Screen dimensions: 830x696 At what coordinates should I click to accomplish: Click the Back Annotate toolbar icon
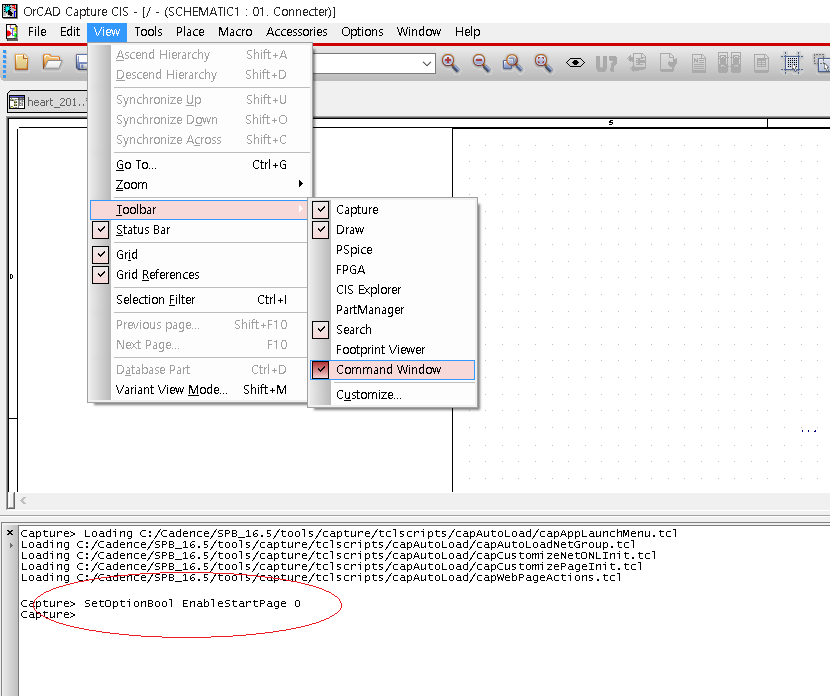tap(637, 63)
